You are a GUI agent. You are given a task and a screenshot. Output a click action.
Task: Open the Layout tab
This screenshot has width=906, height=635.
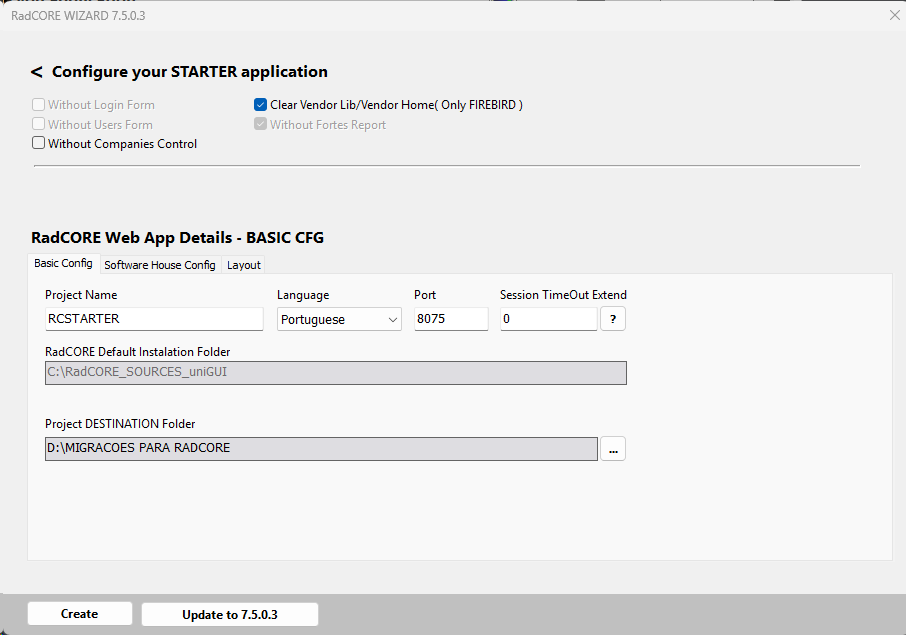pos(243,265)
